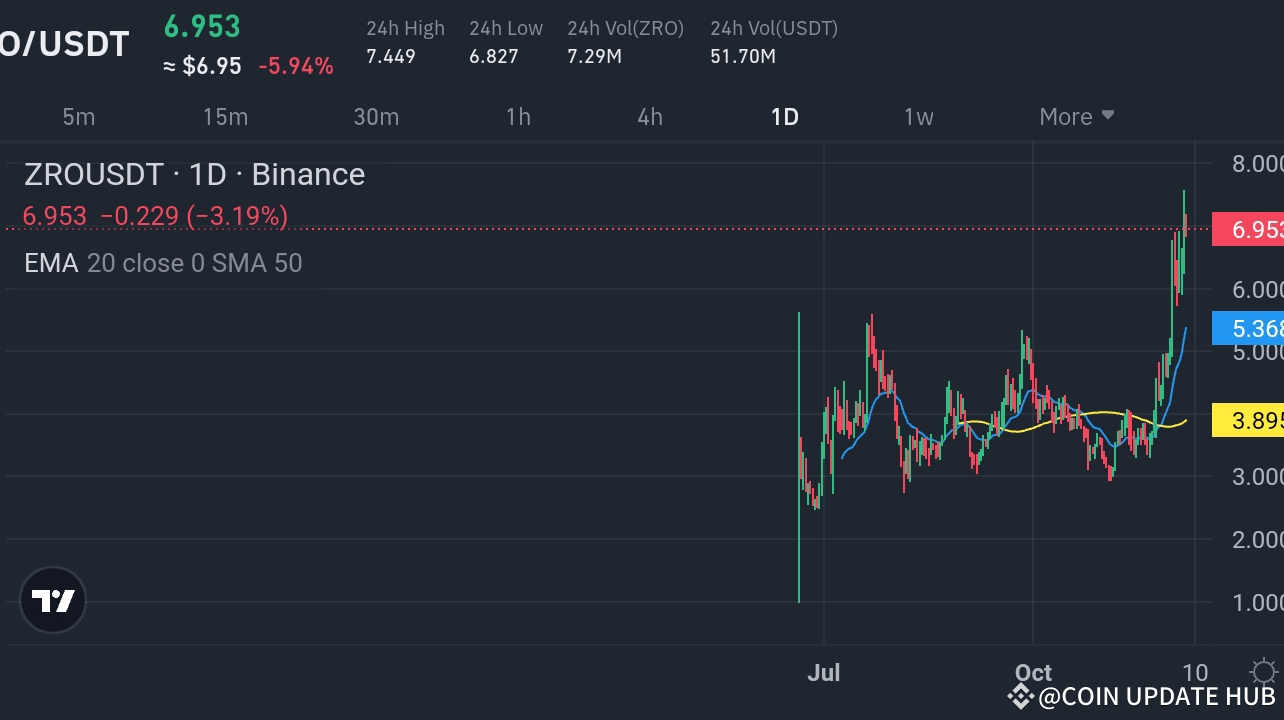This screenshot has height=720, width=1284.
Task: Click the red 6.953 current price label
Action: coord(1247,229)
